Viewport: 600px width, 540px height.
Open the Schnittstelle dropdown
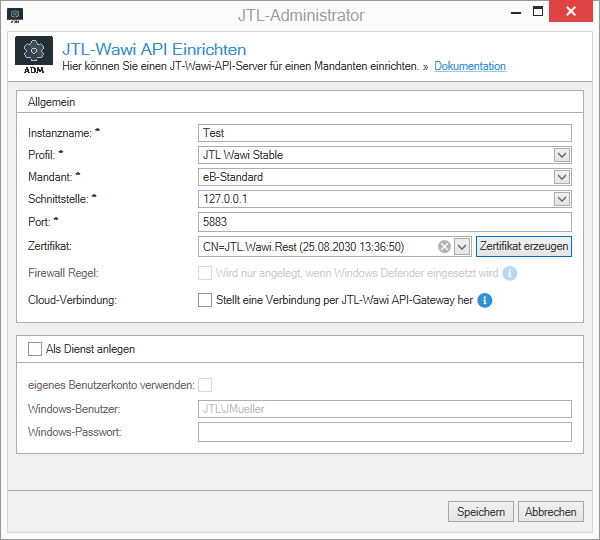[562, 199]
